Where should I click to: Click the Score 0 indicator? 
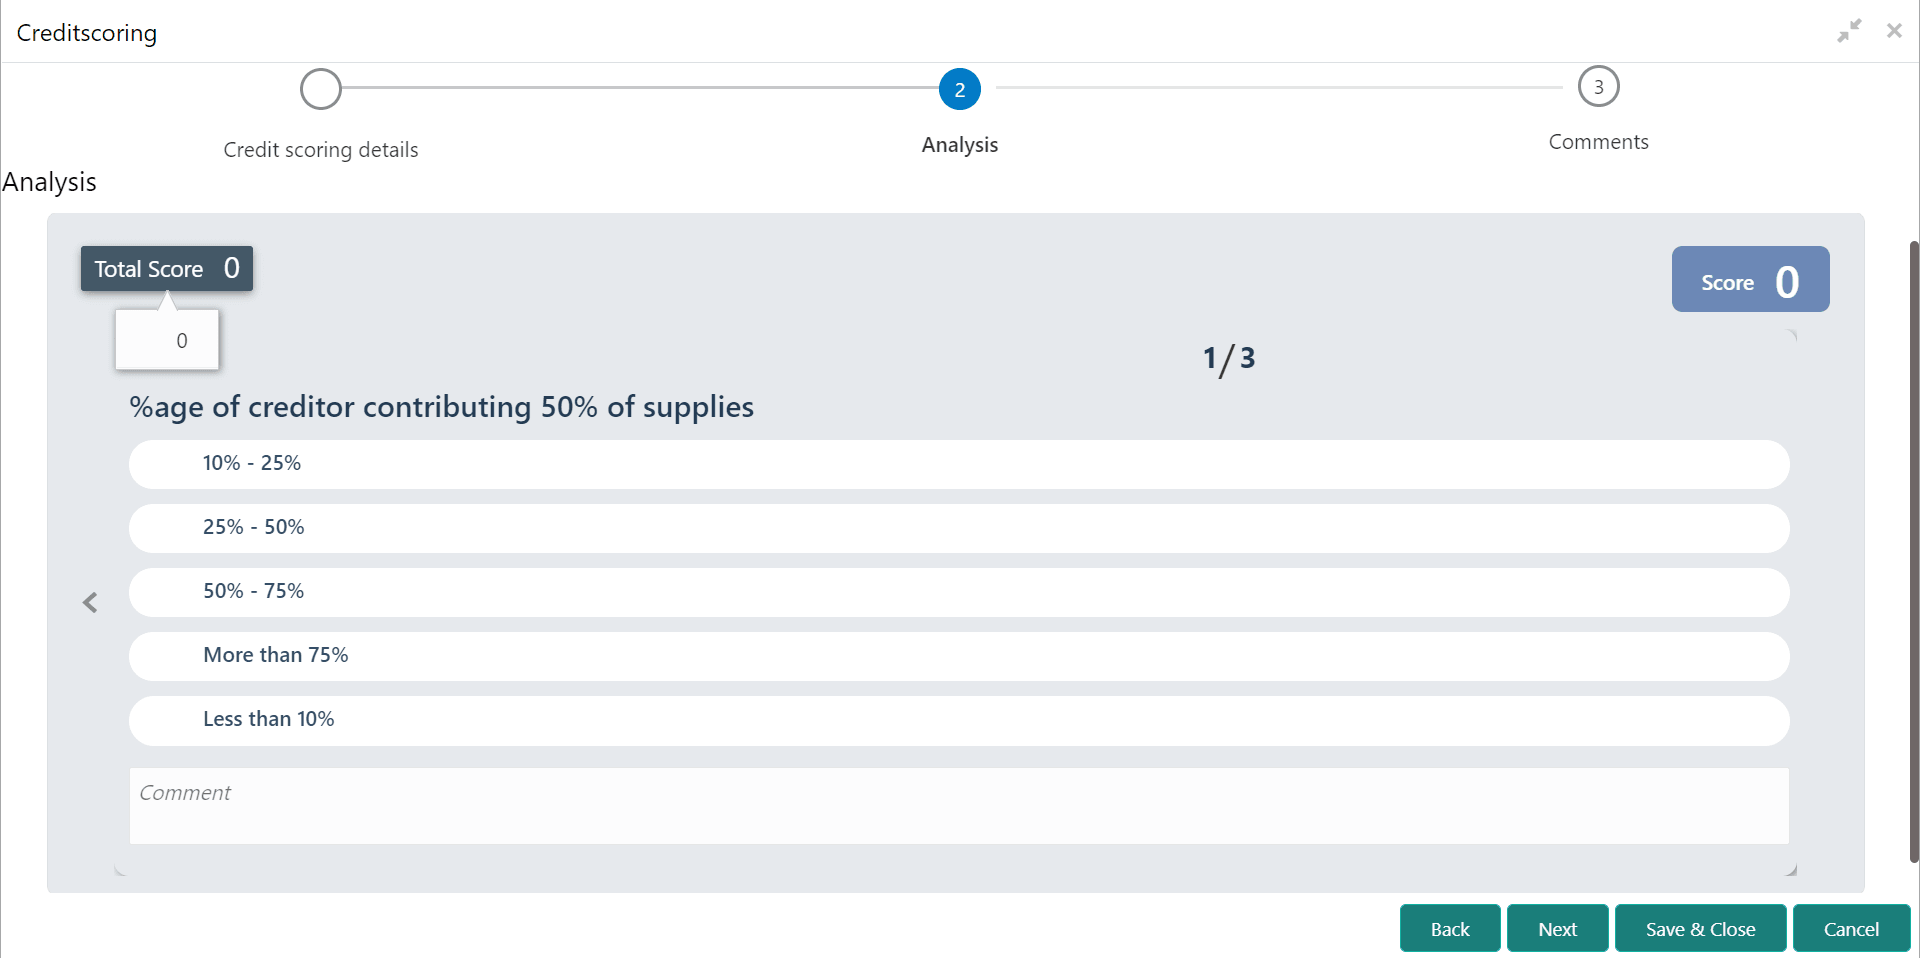(1749, 279)
